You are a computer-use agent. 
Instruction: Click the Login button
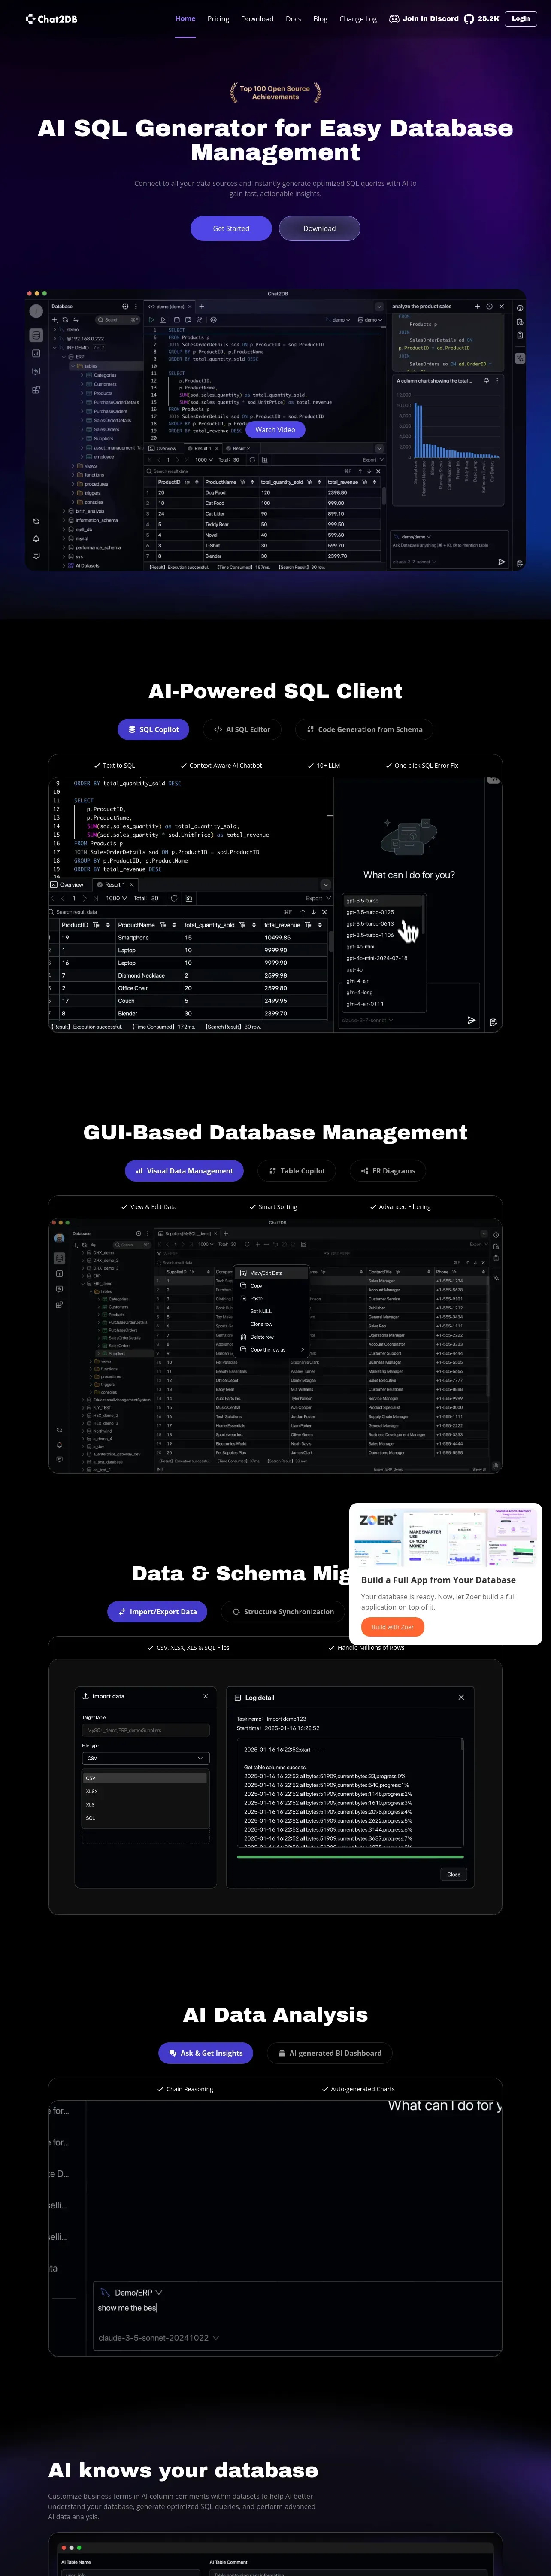(521, 19)
